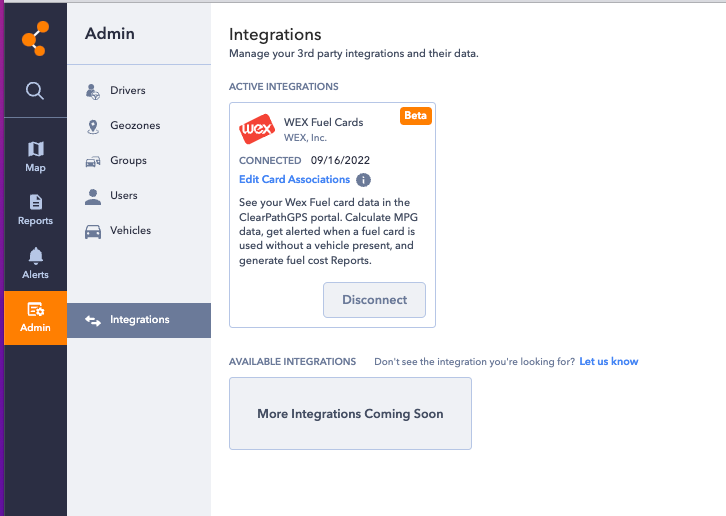
Task: Open Users admin page
Action: (124, 196)
